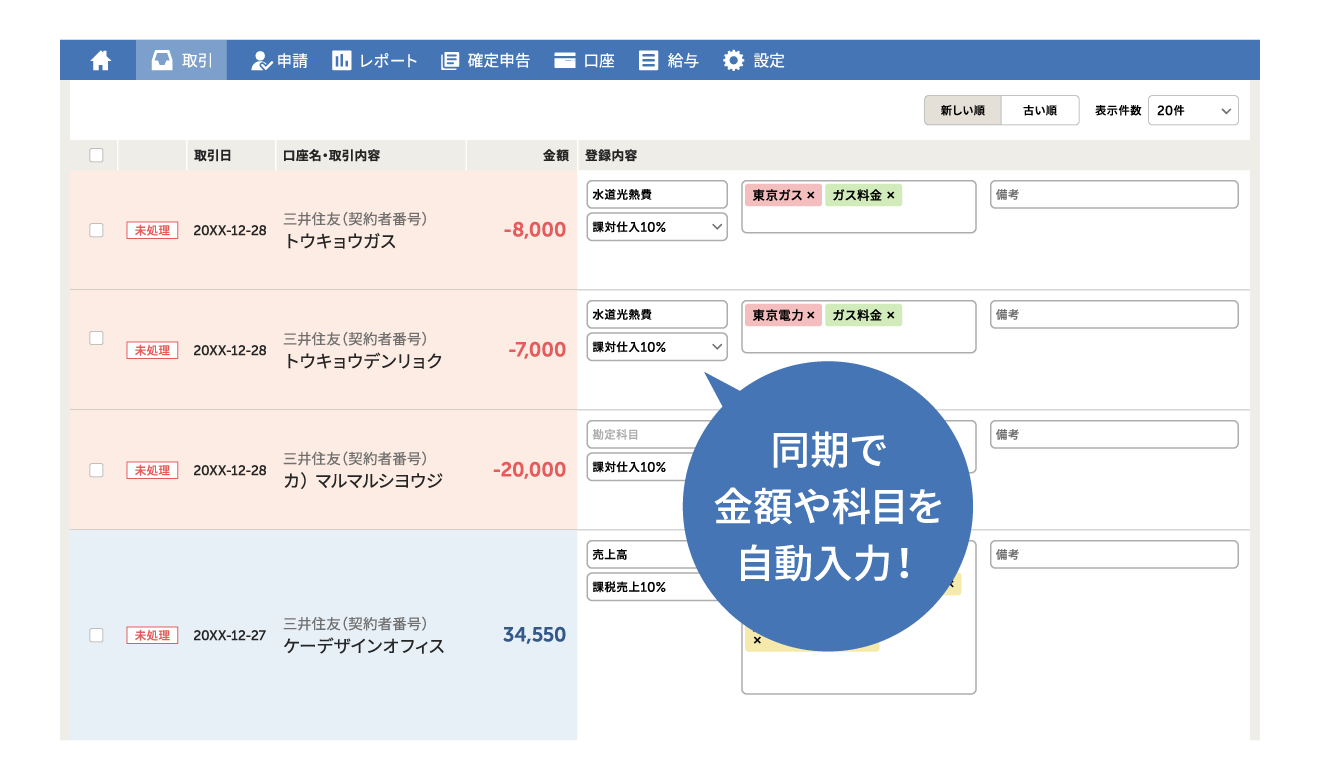Click the 未処理 badge in トウキョウガス row
Viewport: 1320px width, 780px height.
click(x=152, y=230)
